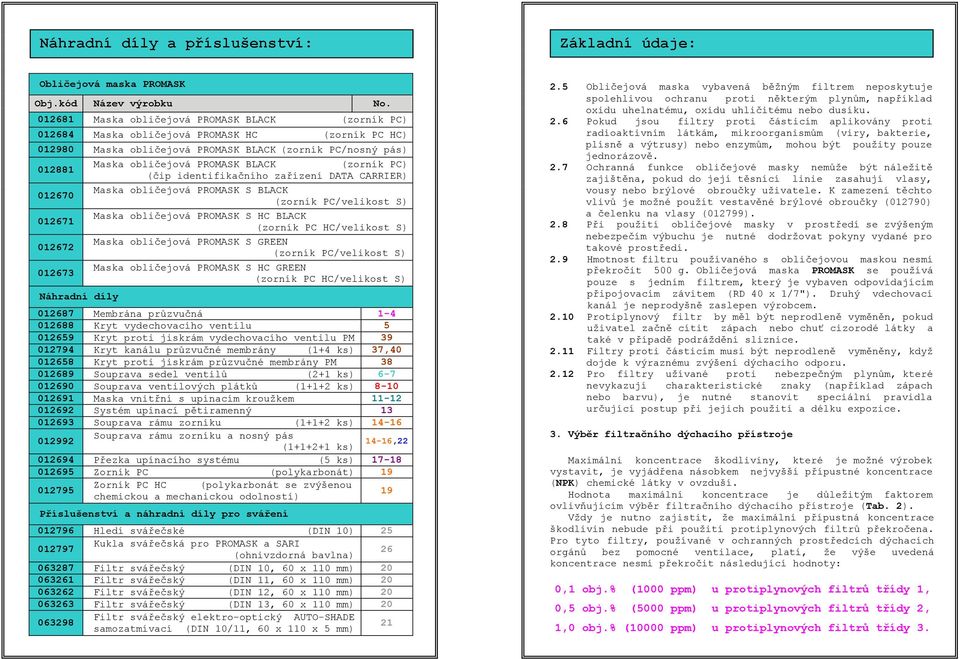Click the line "0,1 obj.% (1000 ppm)"
The image size is (960, 659).
[625, 590]
